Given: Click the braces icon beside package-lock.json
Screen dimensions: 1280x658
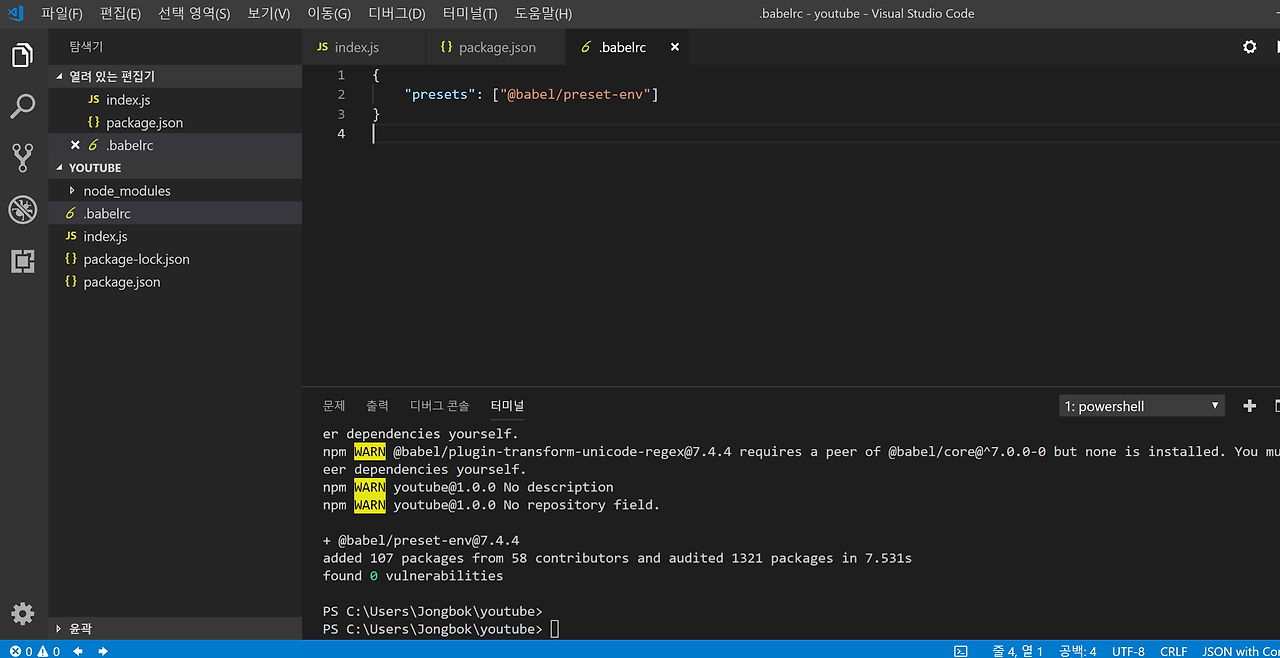Looking at the screenshot, I should 70,259.
